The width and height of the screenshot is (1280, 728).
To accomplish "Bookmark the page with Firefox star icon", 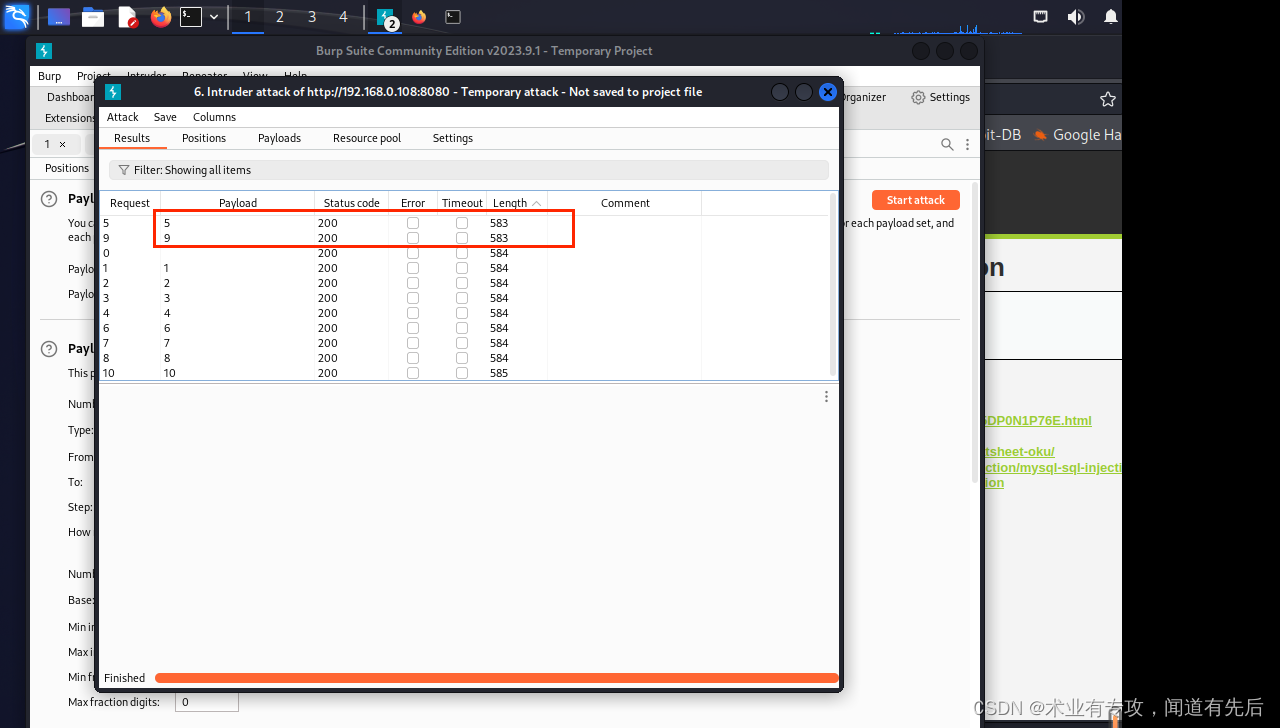I will (1107, 99).
